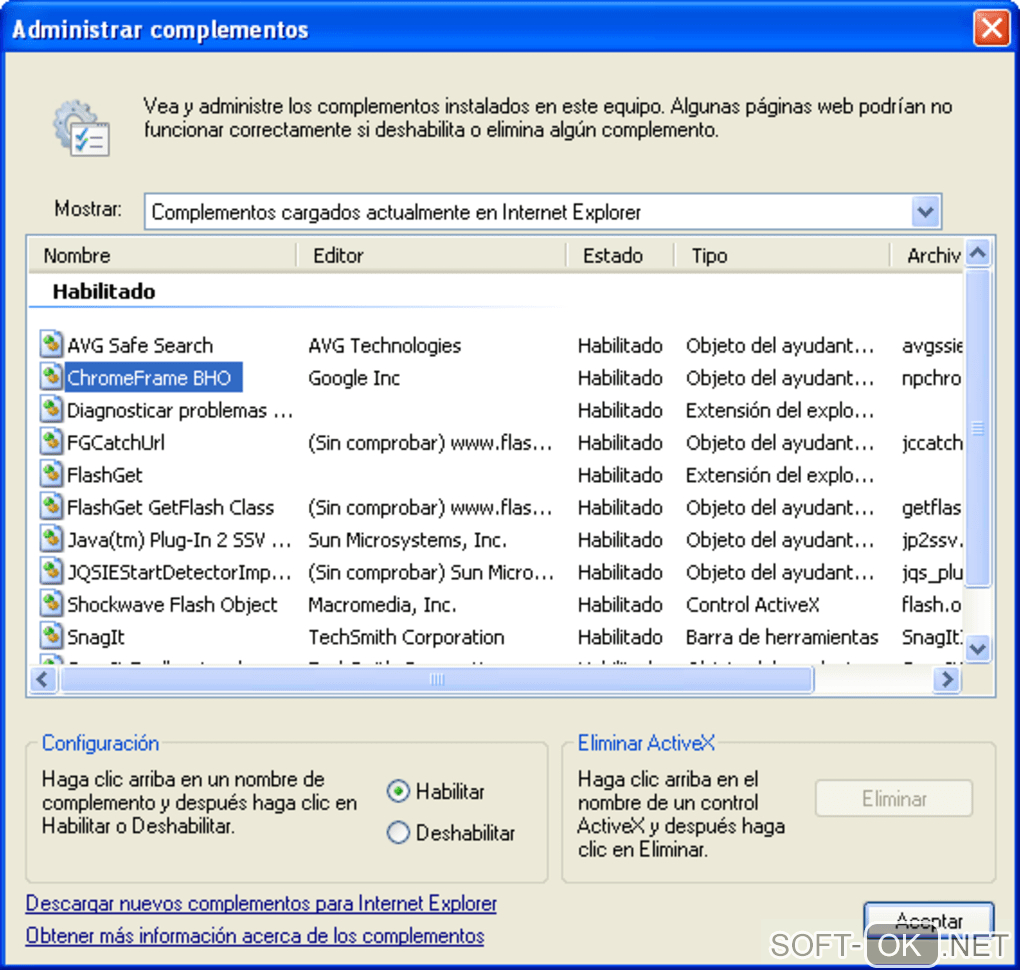
Task: Click the SnagIt toolbar add-on icon
Action: (x=51, y=637)
